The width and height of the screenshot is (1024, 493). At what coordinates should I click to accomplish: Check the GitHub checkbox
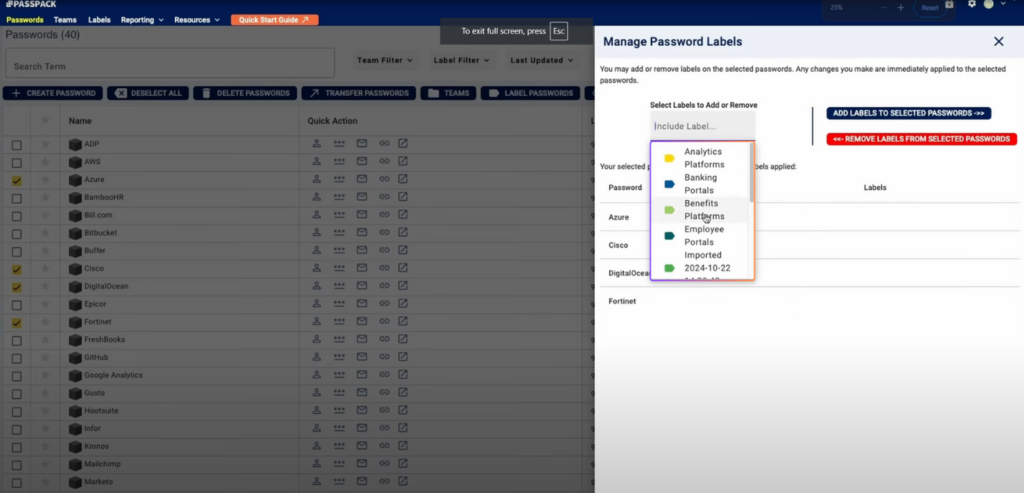point(17,358)
